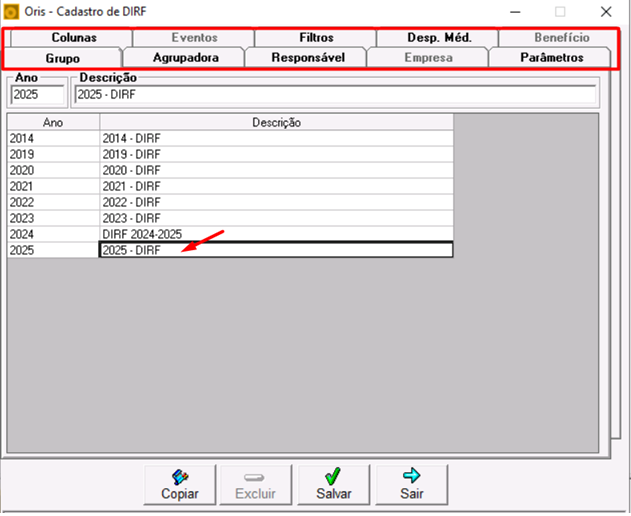Open the Agrupadora tab

(x=185, y=58)
